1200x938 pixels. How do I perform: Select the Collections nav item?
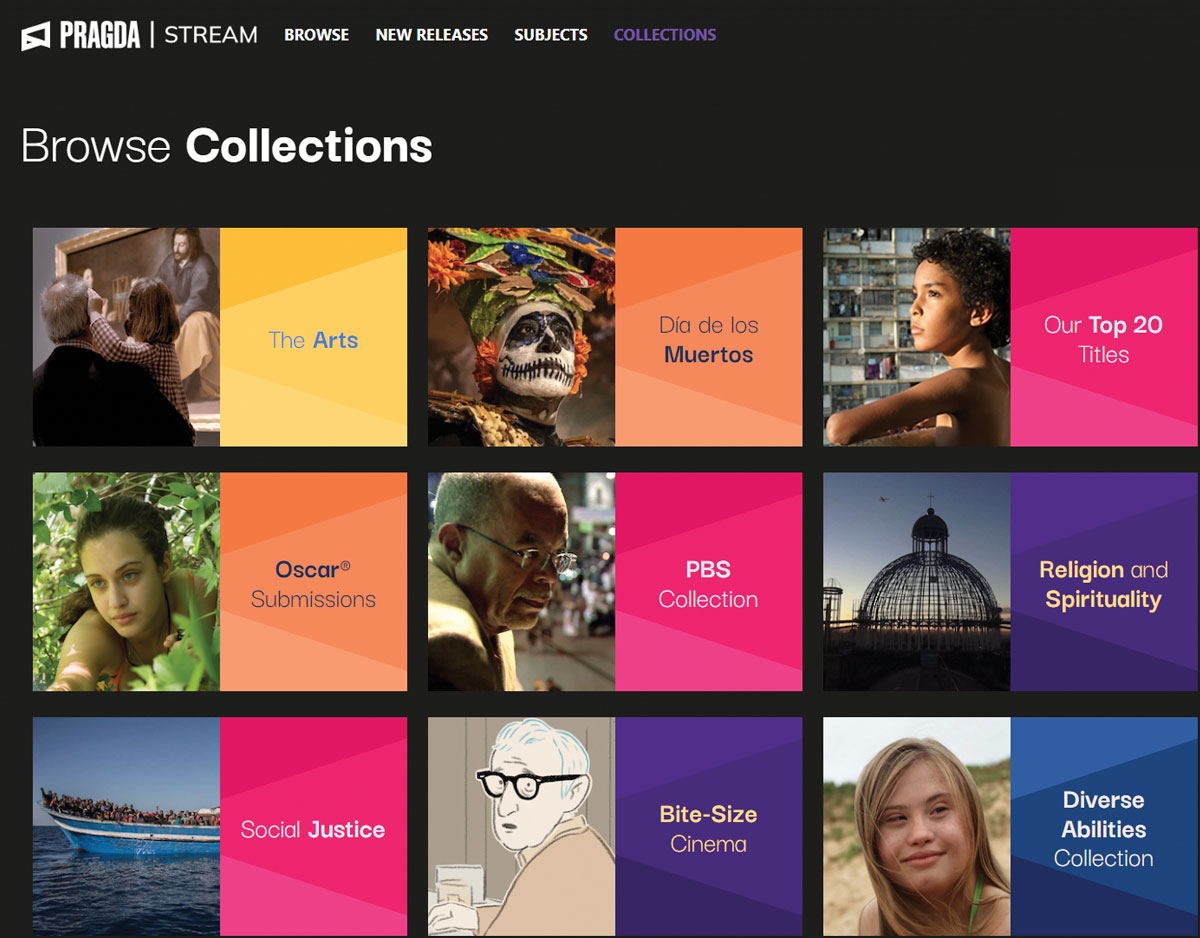(x=664, y=35)
